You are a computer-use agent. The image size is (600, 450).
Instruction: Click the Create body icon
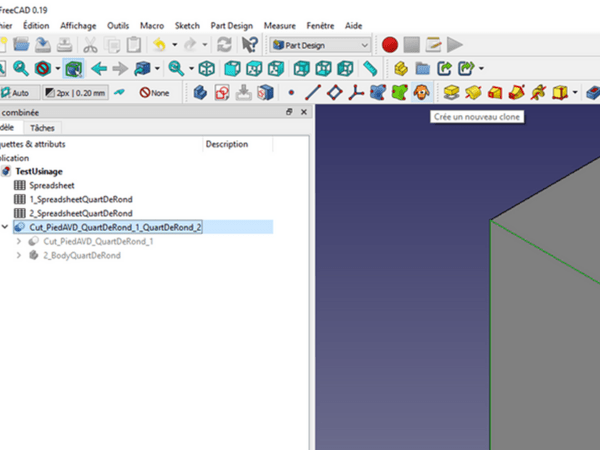pyautogui.click(x=199, y=93)
